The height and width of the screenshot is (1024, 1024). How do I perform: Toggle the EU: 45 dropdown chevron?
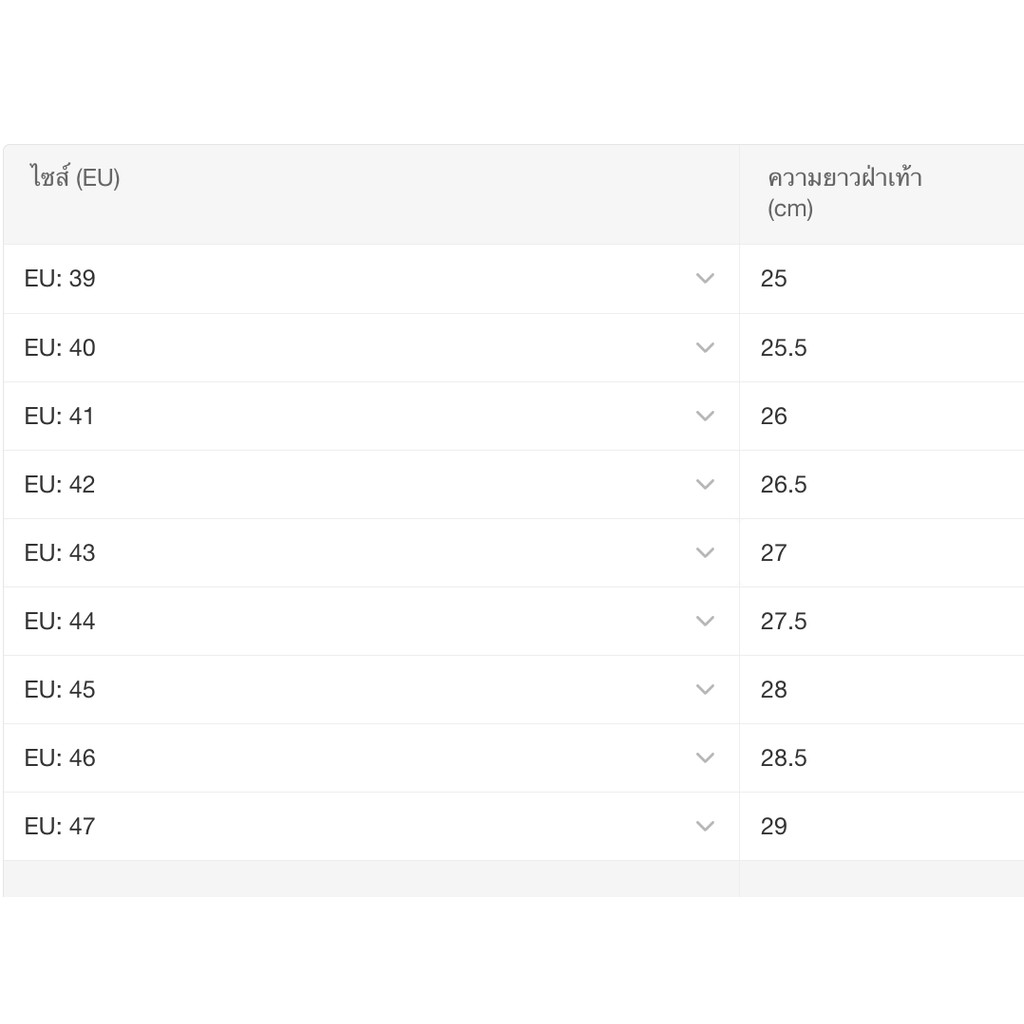(705, 689)
